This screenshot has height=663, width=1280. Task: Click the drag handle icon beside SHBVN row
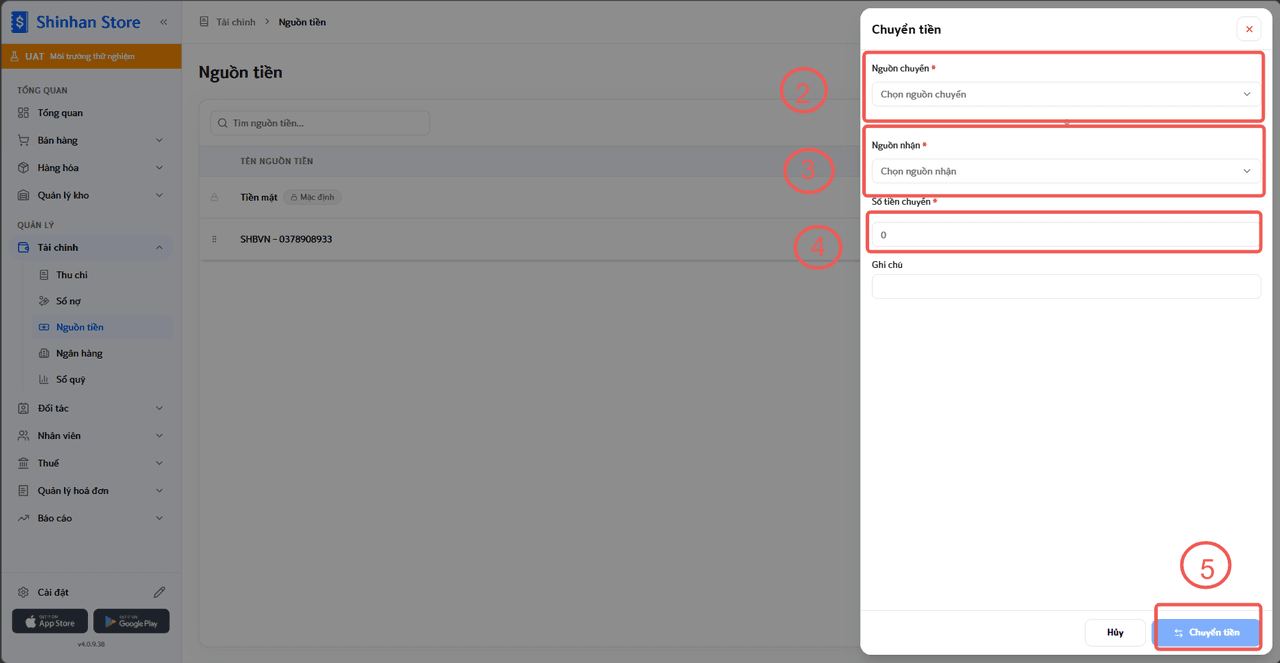[x=214, y=239]
